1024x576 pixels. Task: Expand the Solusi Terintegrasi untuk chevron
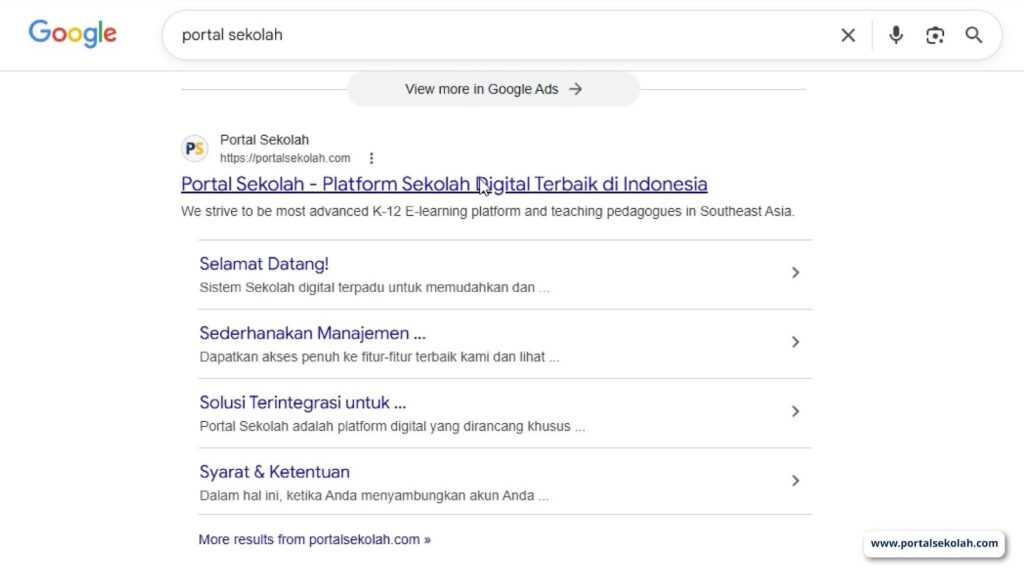795,411
